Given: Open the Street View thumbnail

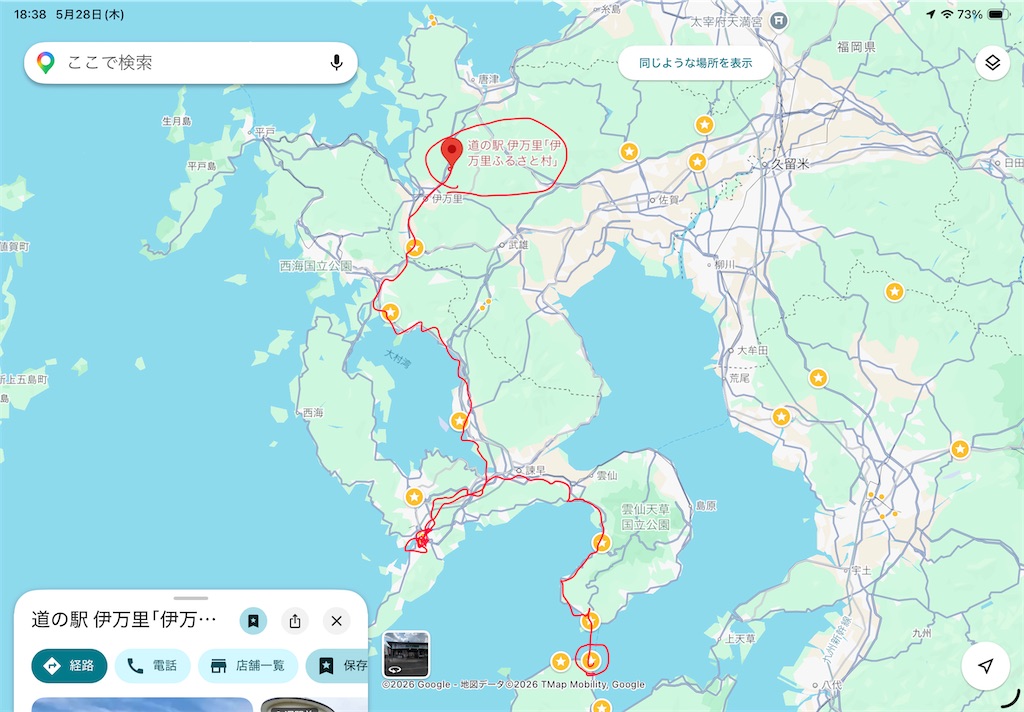Looking at the screenshot, I should (x=406, y=654).
